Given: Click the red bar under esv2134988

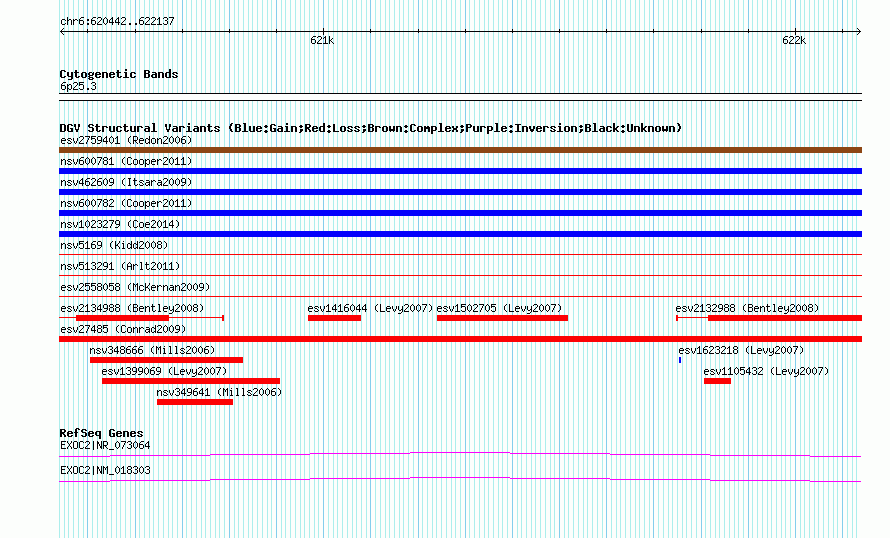Looking at the screenshot, I should [123, 318].
